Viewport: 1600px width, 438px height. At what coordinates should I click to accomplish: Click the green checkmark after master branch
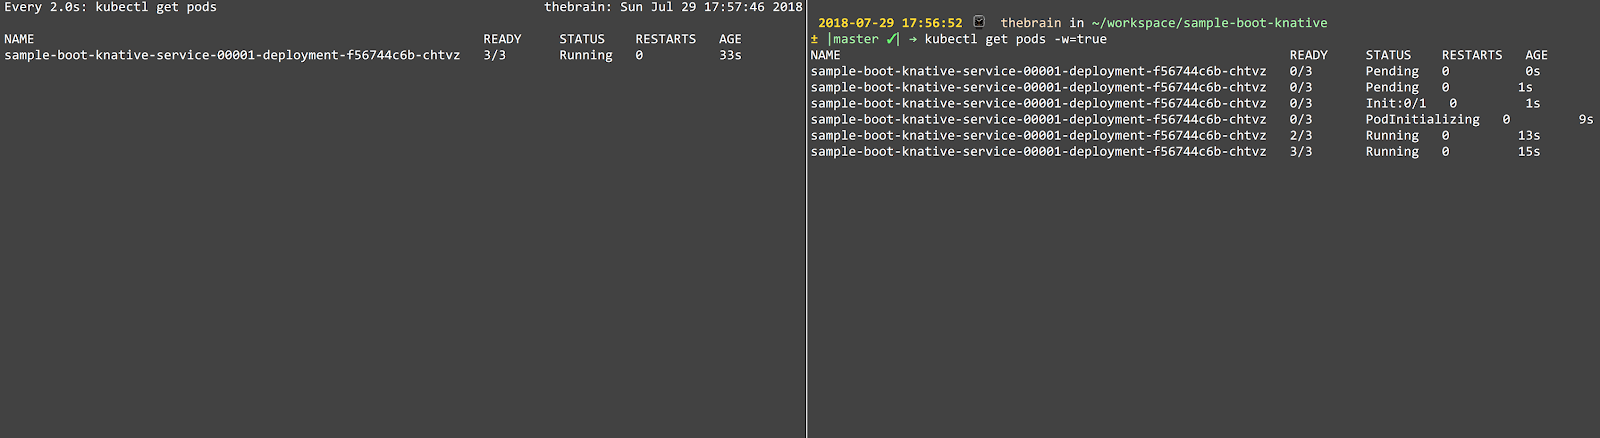click(892, 39)
